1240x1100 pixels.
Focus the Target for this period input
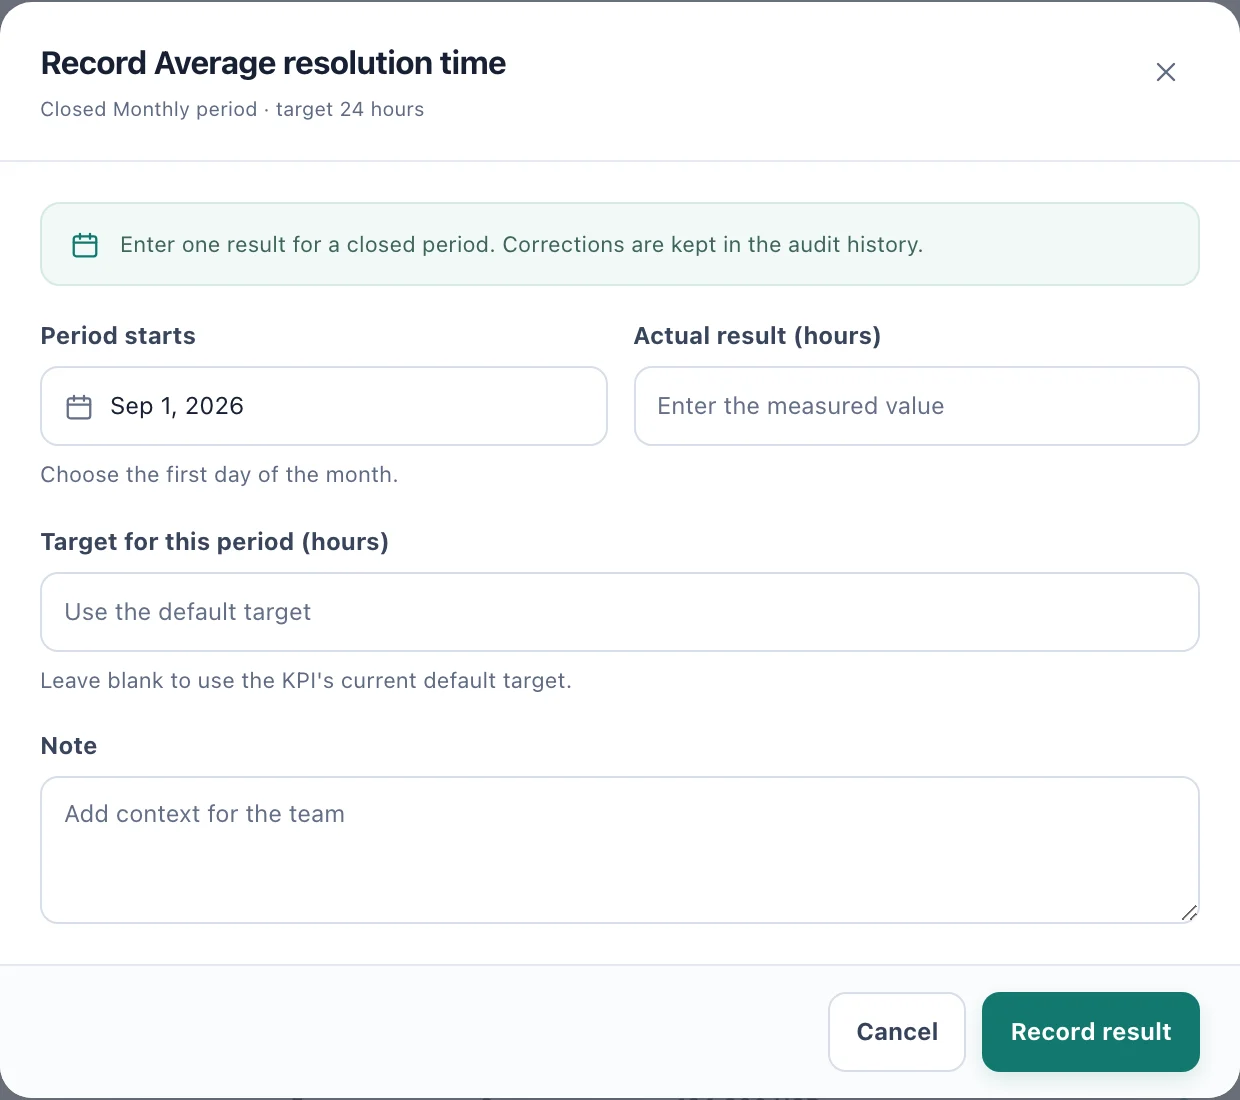(620, 612)
